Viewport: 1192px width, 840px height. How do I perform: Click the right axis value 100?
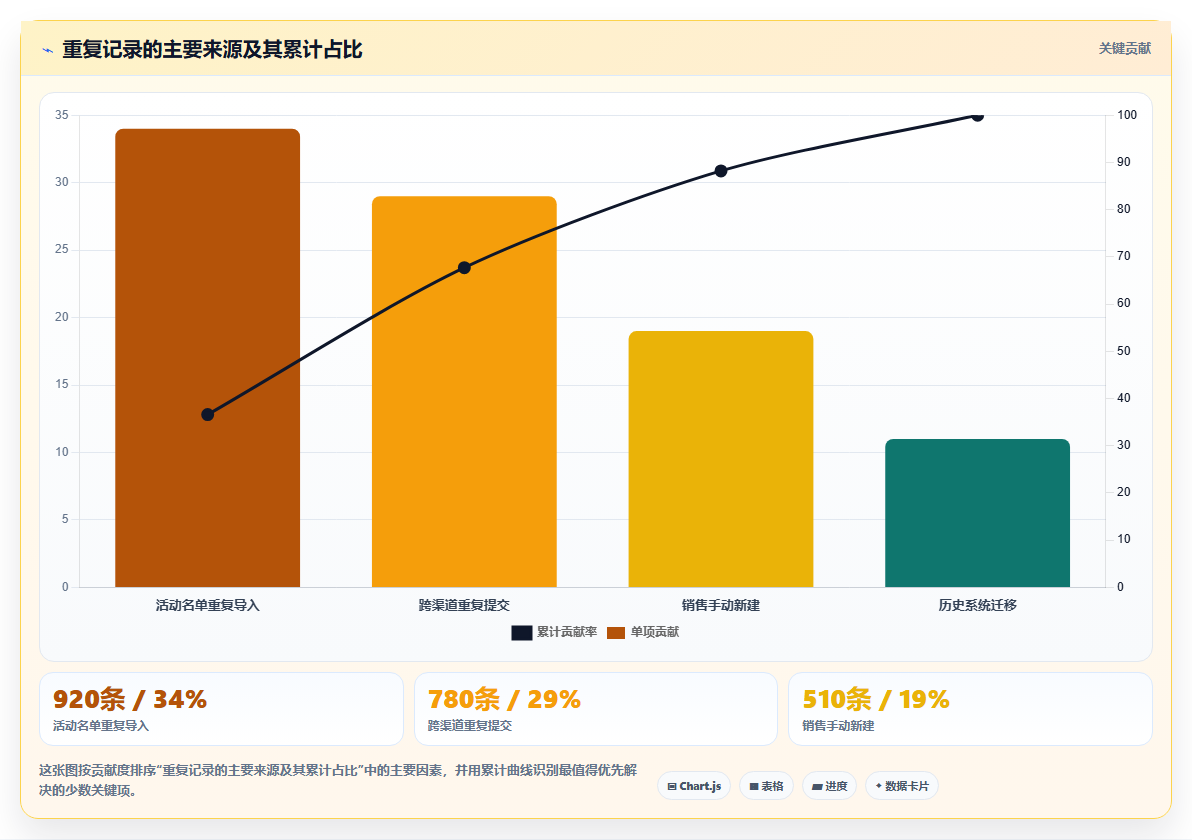point(1127,115)
